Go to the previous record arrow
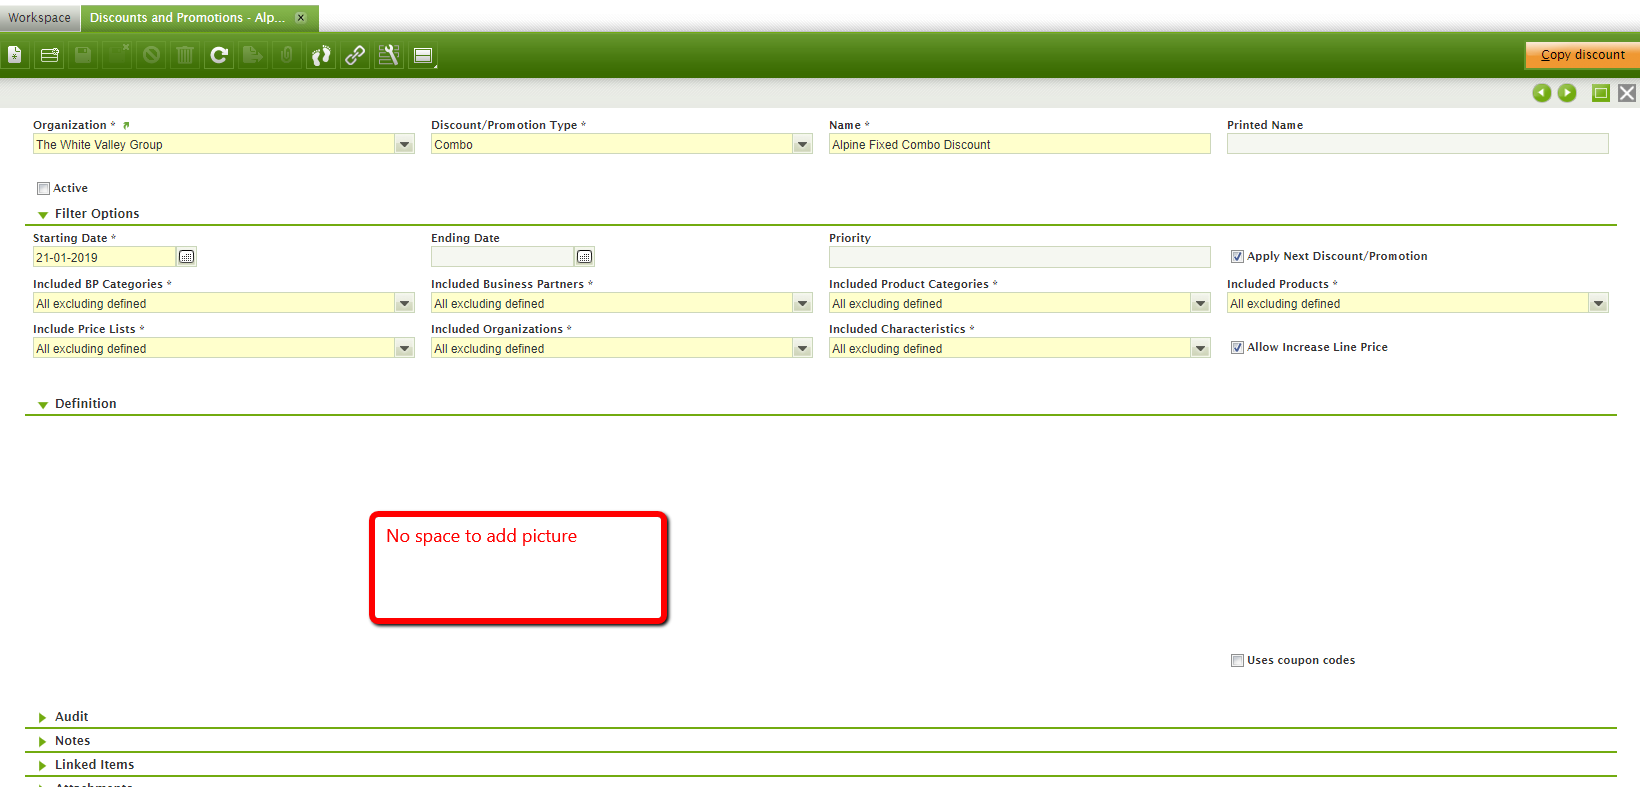The image size is (1640, 787). point(1541,93)
